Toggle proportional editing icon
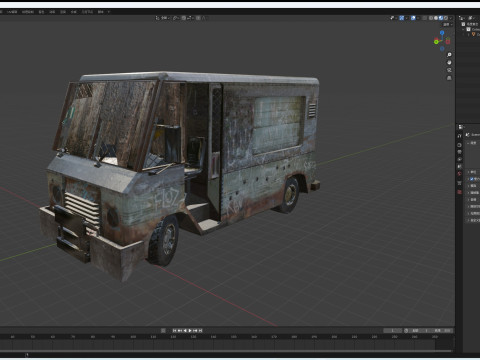This screenshot has height=360, width=480. coord(198,18)
